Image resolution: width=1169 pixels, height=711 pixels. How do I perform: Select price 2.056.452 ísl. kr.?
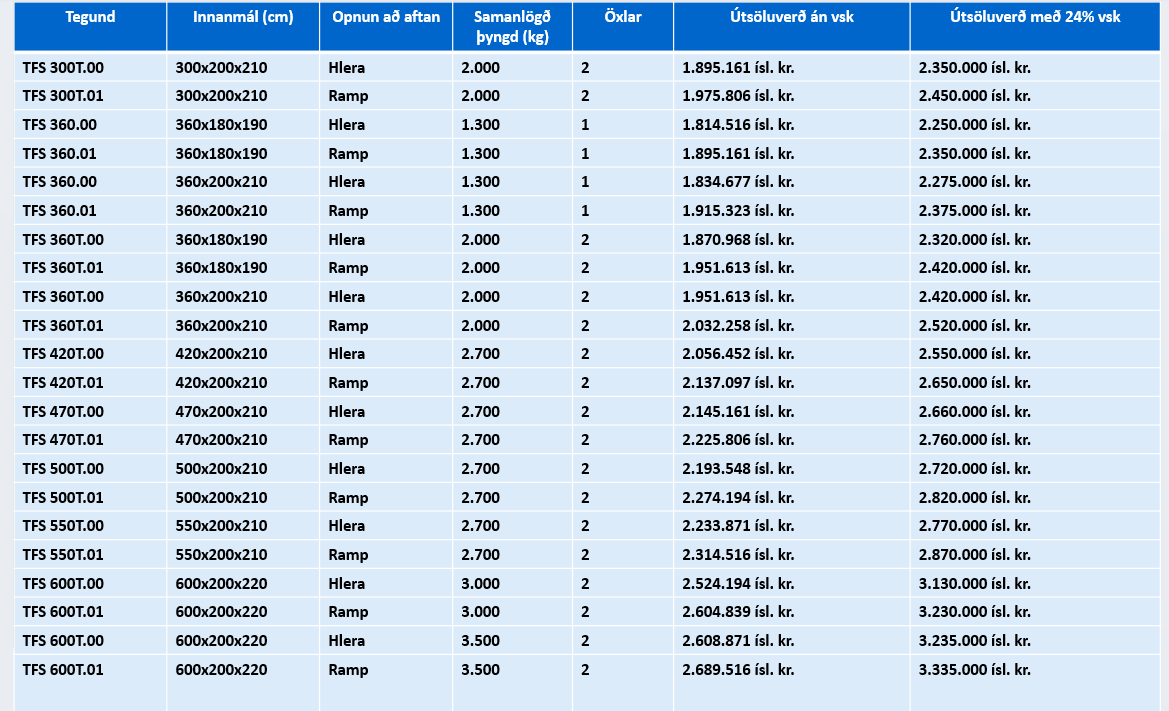[738, 354]
